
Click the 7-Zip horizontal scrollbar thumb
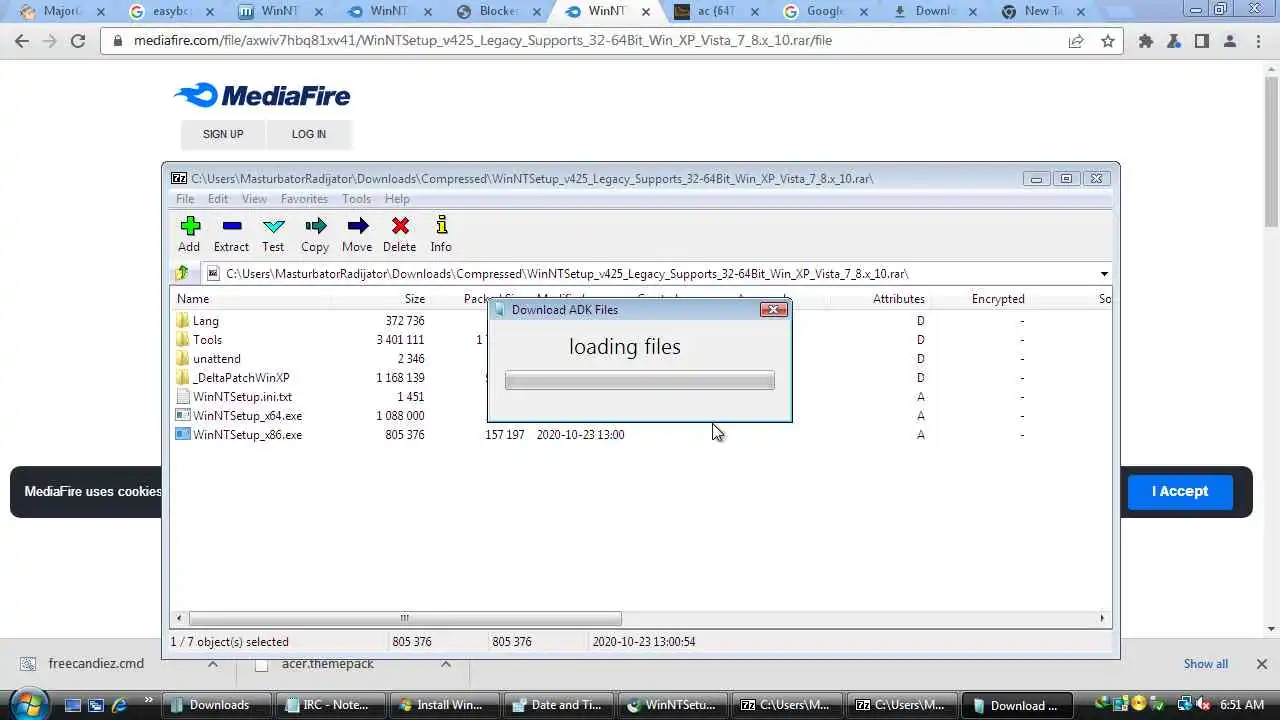pos(405,618)
